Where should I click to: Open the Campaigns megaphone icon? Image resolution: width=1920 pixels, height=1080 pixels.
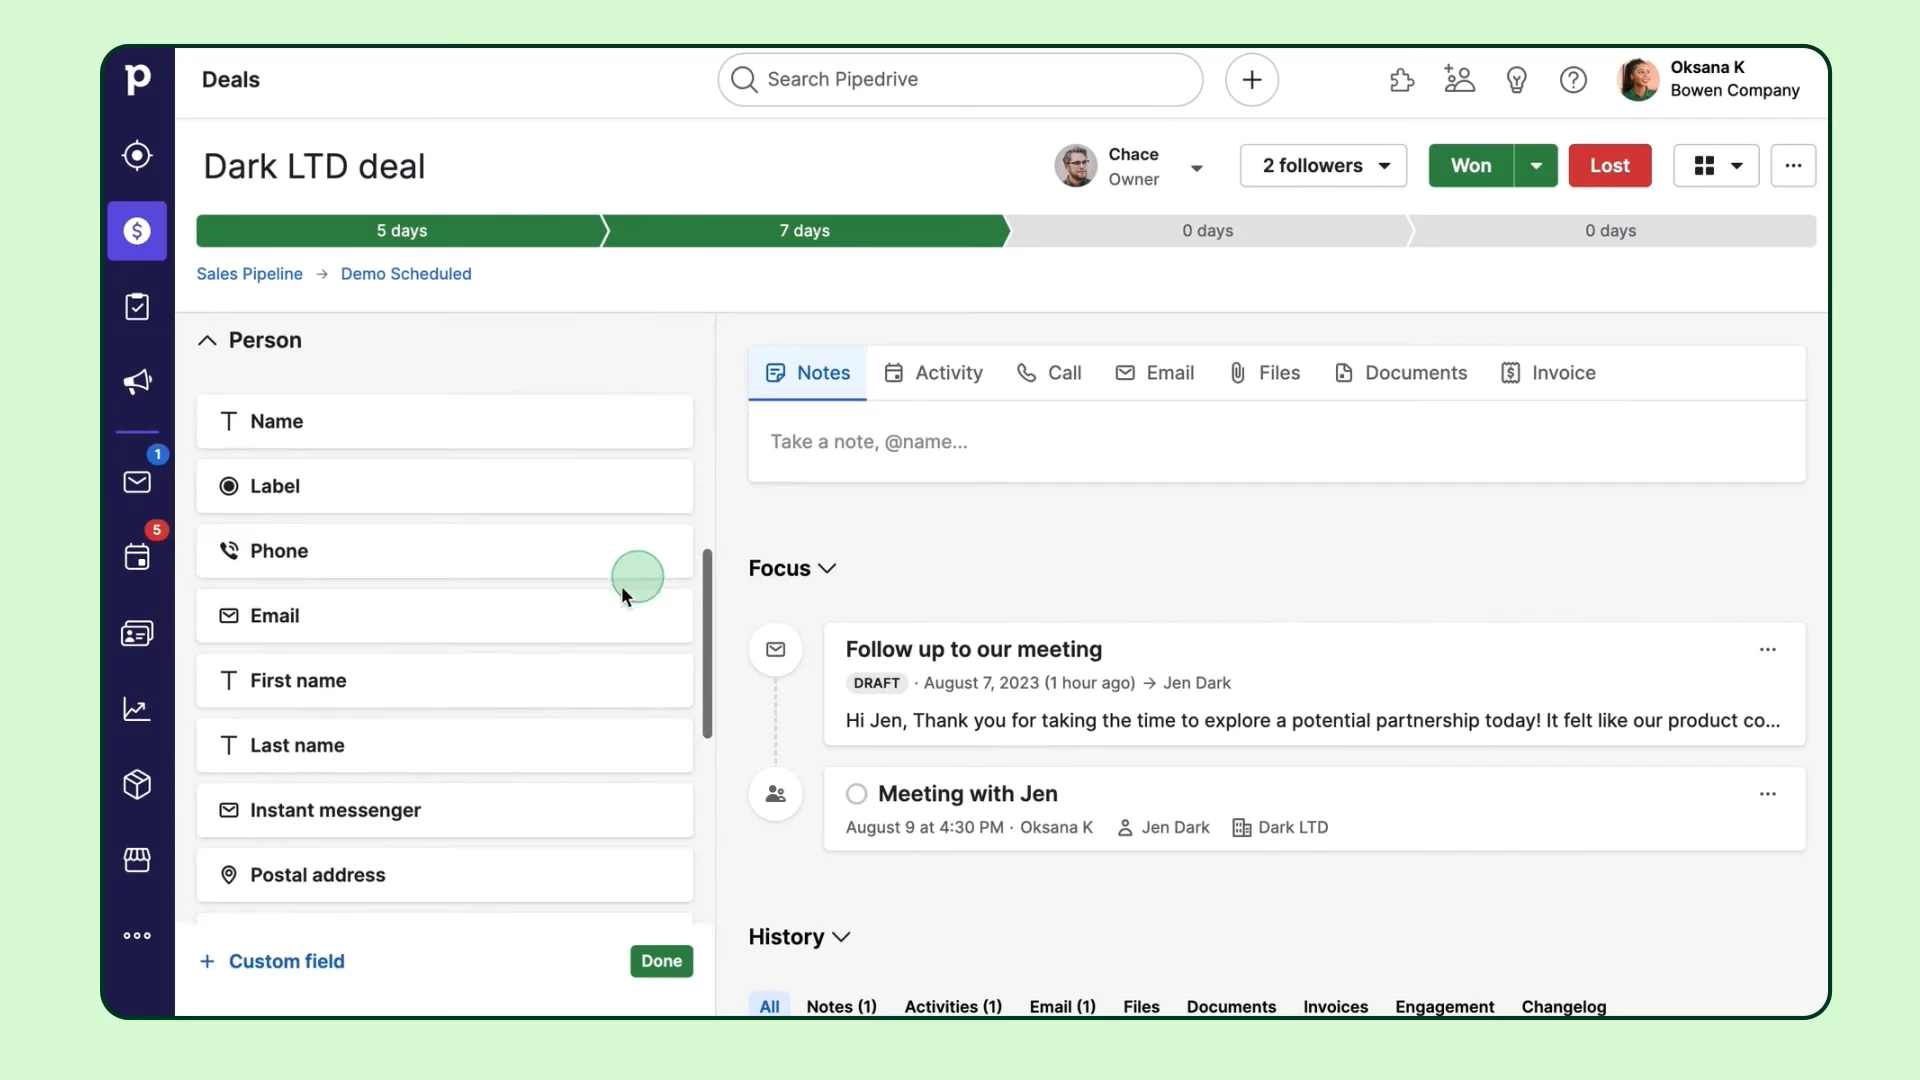137,382
